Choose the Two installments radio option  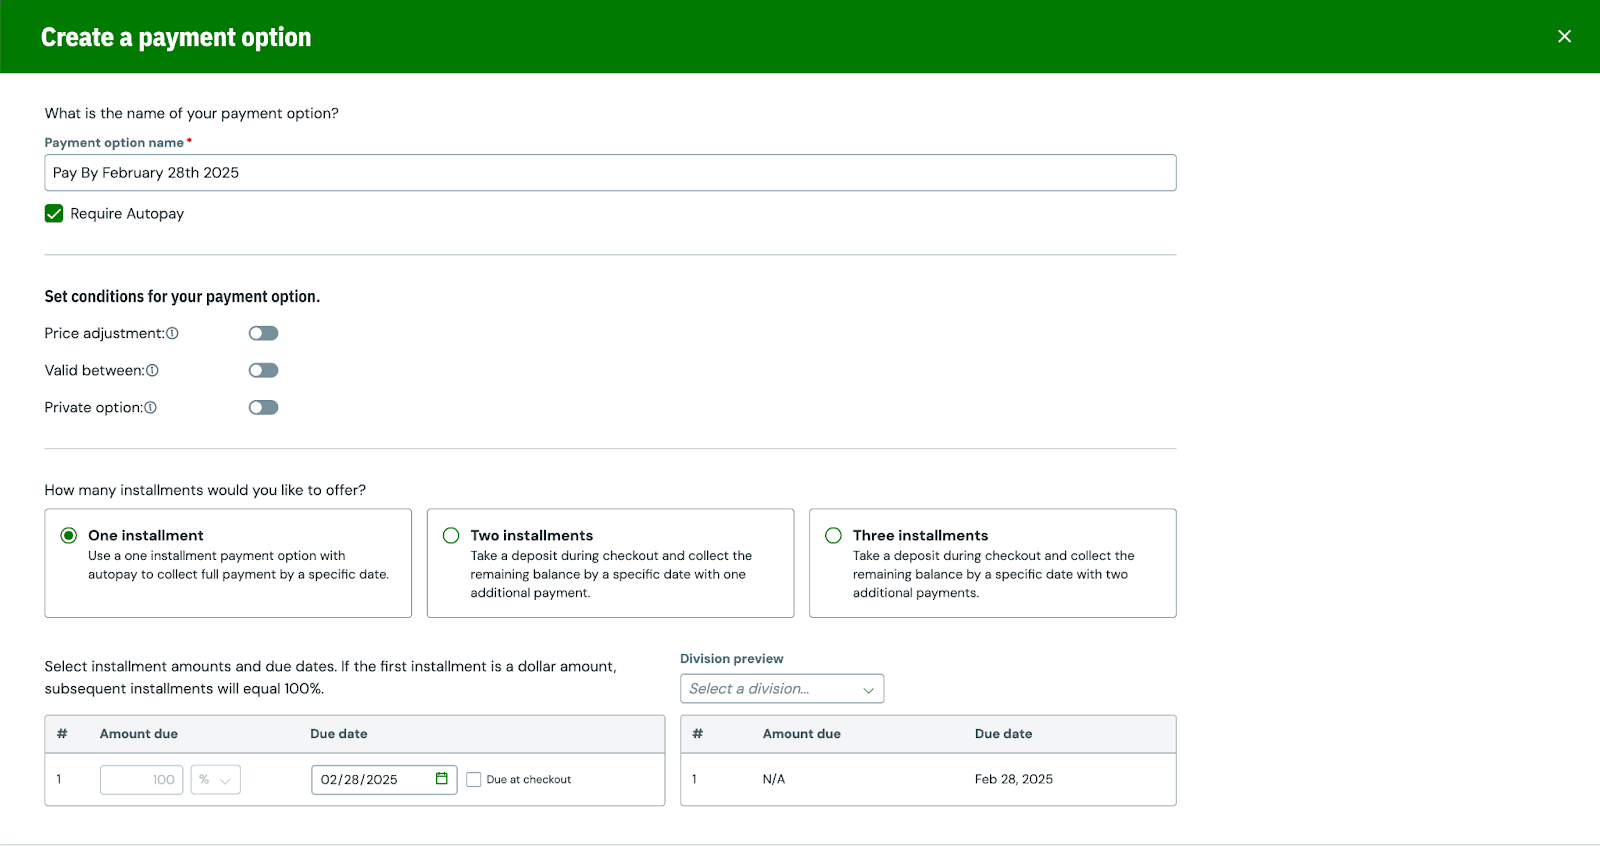451,536
